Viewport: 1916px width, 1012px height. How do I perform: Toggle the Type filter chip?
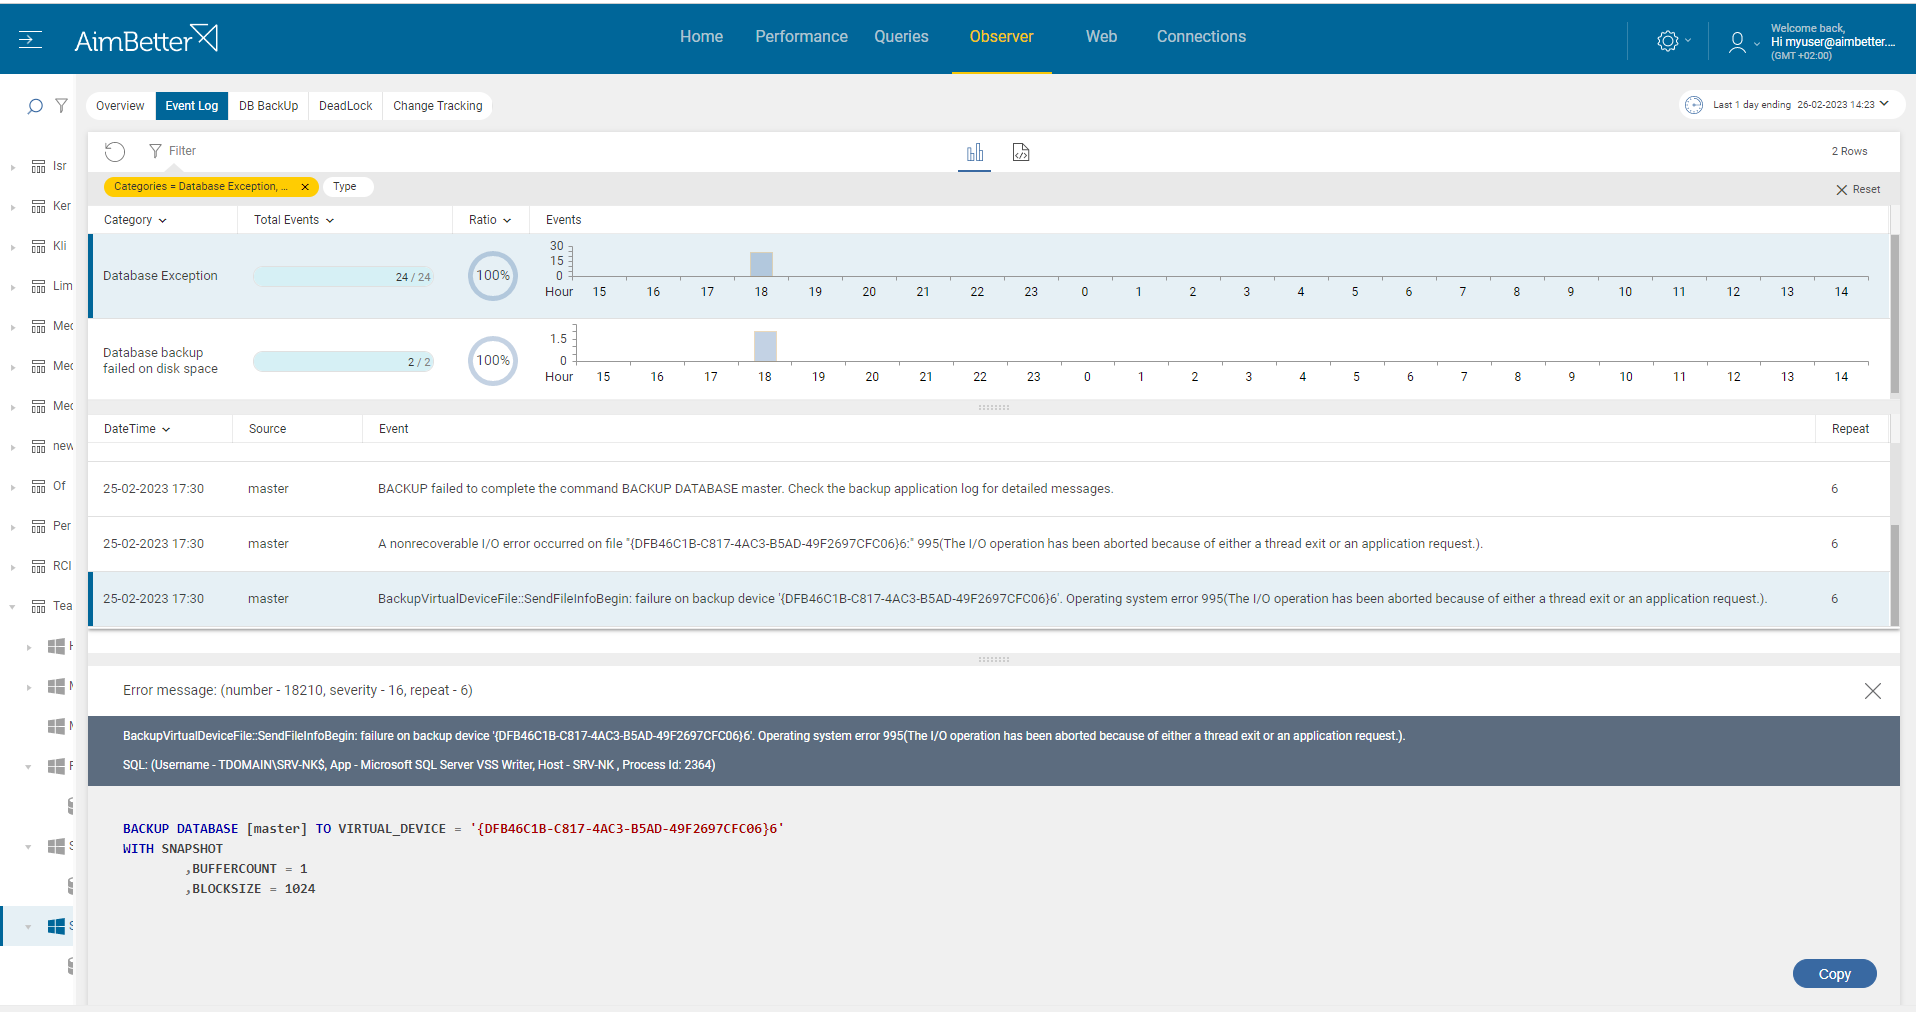click(346, 186)
